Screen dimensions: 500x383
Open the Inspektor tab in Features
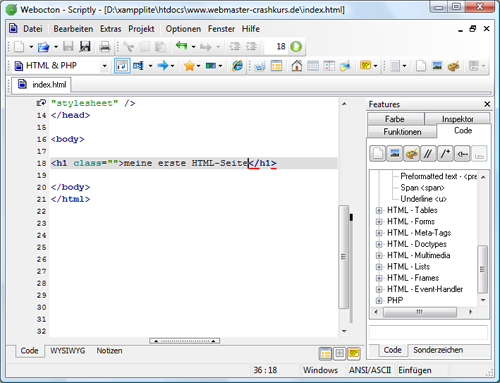pos(457,119)
